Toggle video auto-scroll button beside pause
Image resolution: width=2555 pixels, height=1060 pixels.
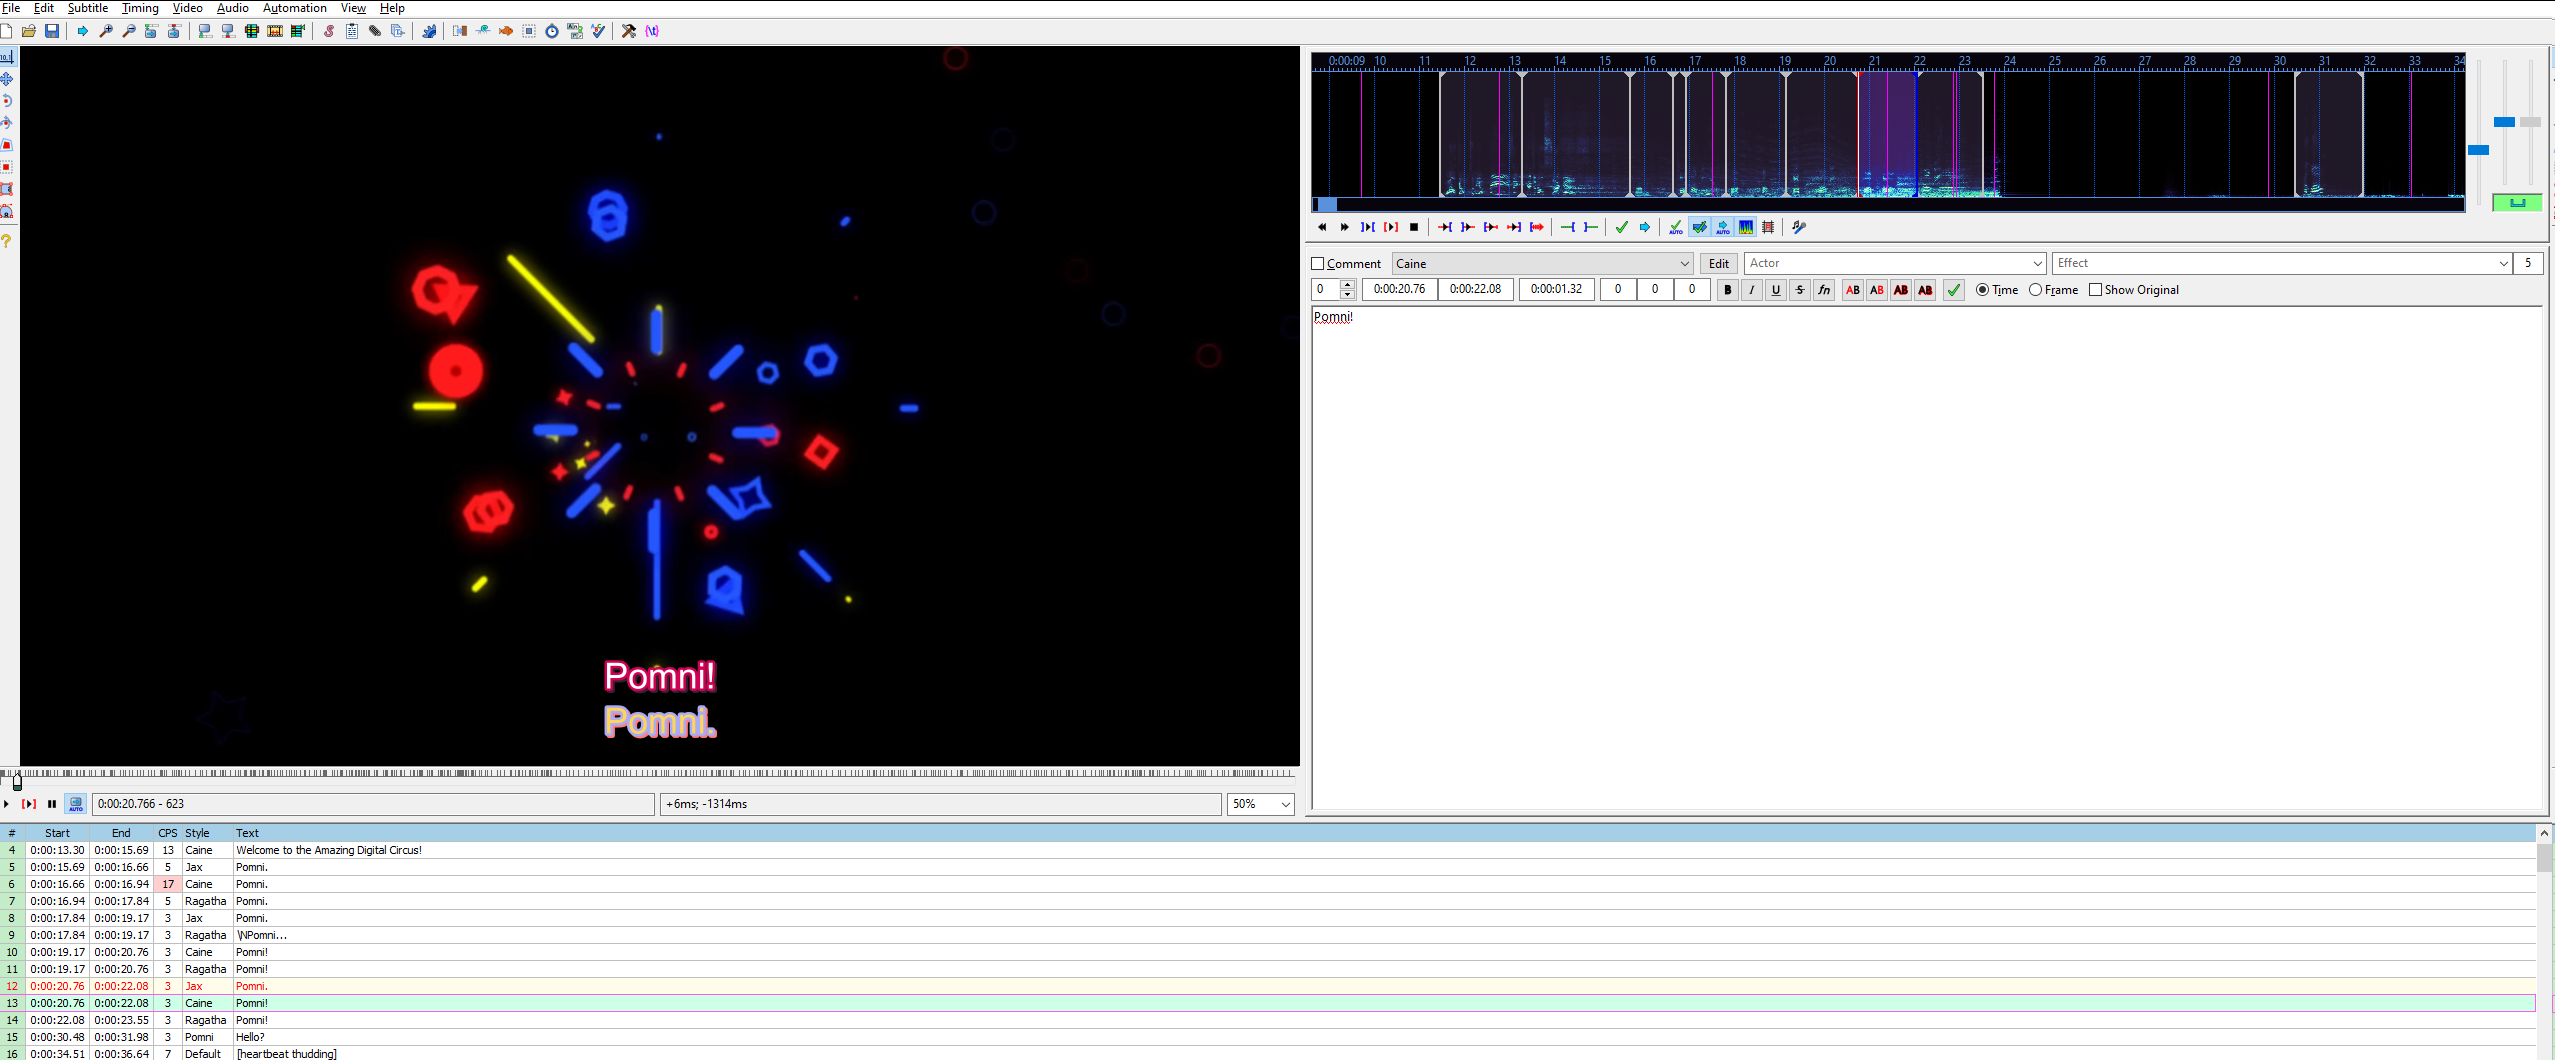pos(76,804)
